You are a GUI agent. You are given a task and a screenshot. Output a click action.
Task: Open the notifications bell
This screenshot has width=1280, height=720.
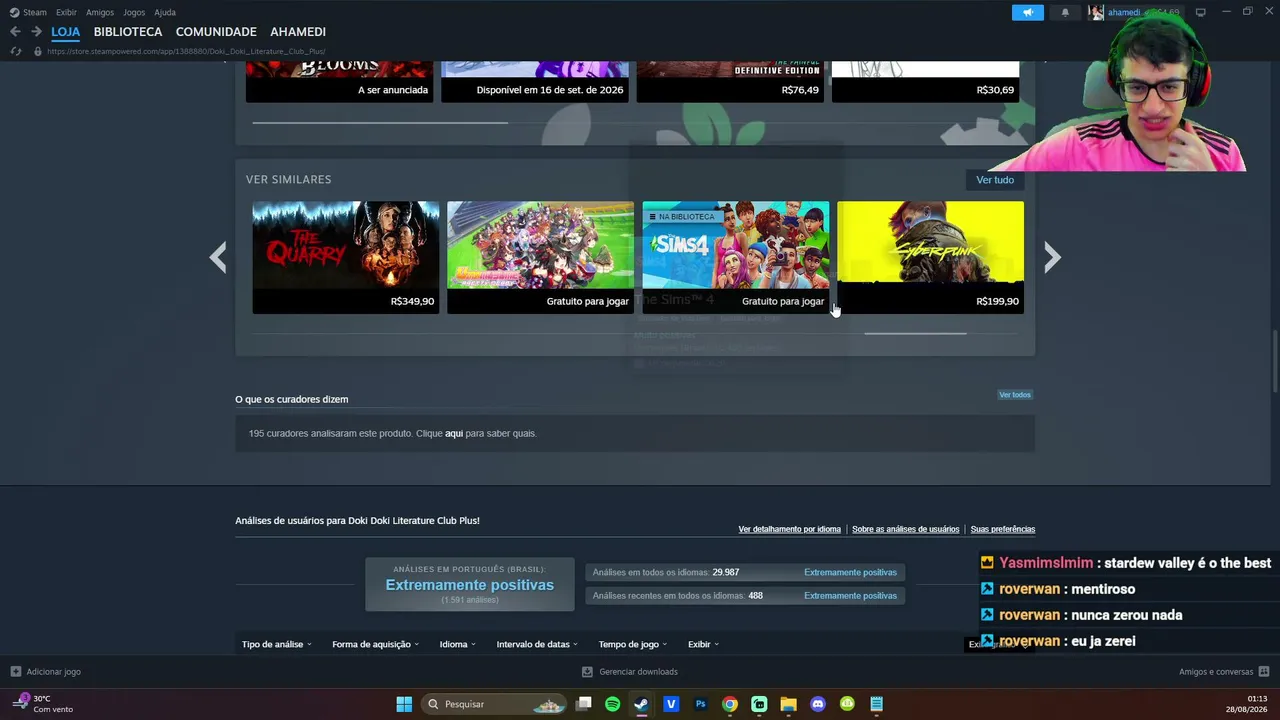click(x=1065, y=13)
